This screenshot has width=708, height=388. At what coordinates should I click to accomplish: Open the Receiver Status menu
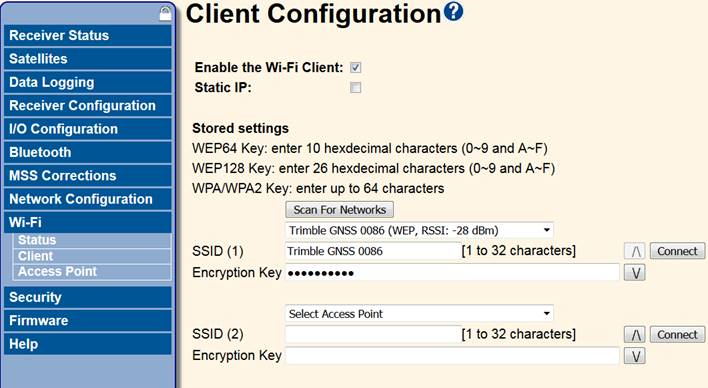pos(88,35)
